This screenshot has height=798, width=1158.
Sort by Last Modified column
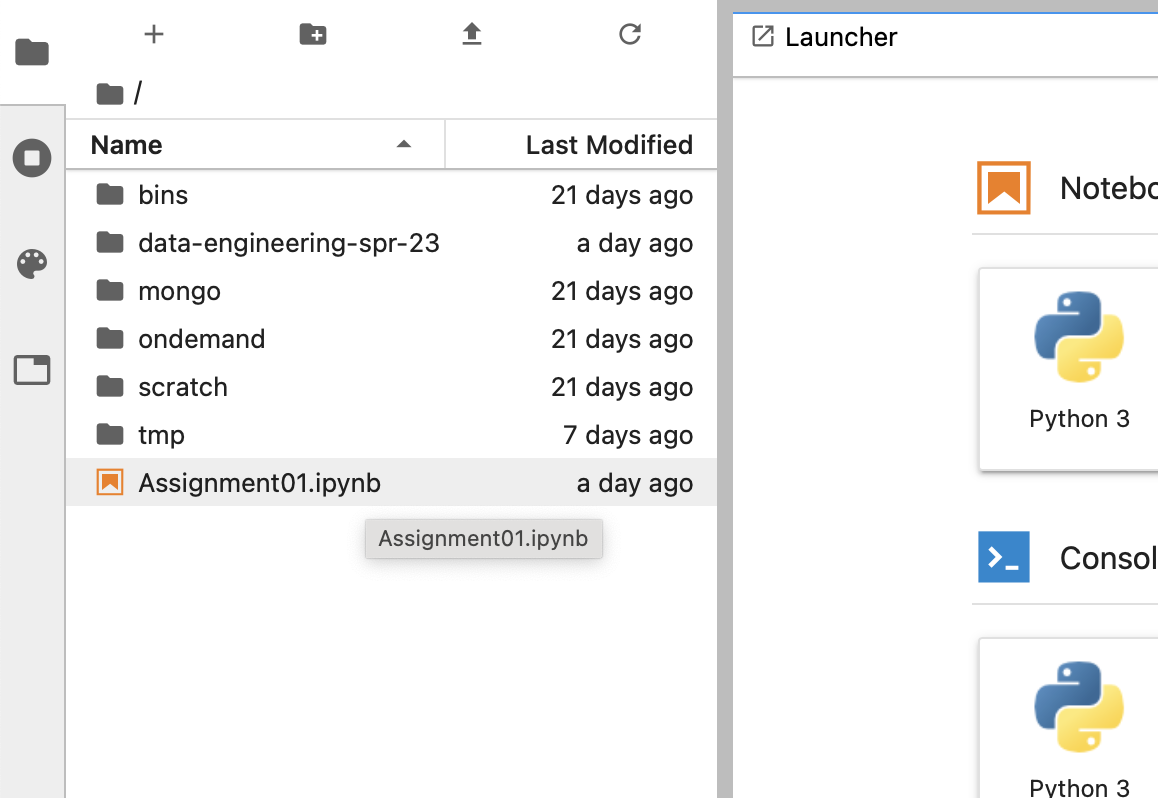[x=608, y=145]
